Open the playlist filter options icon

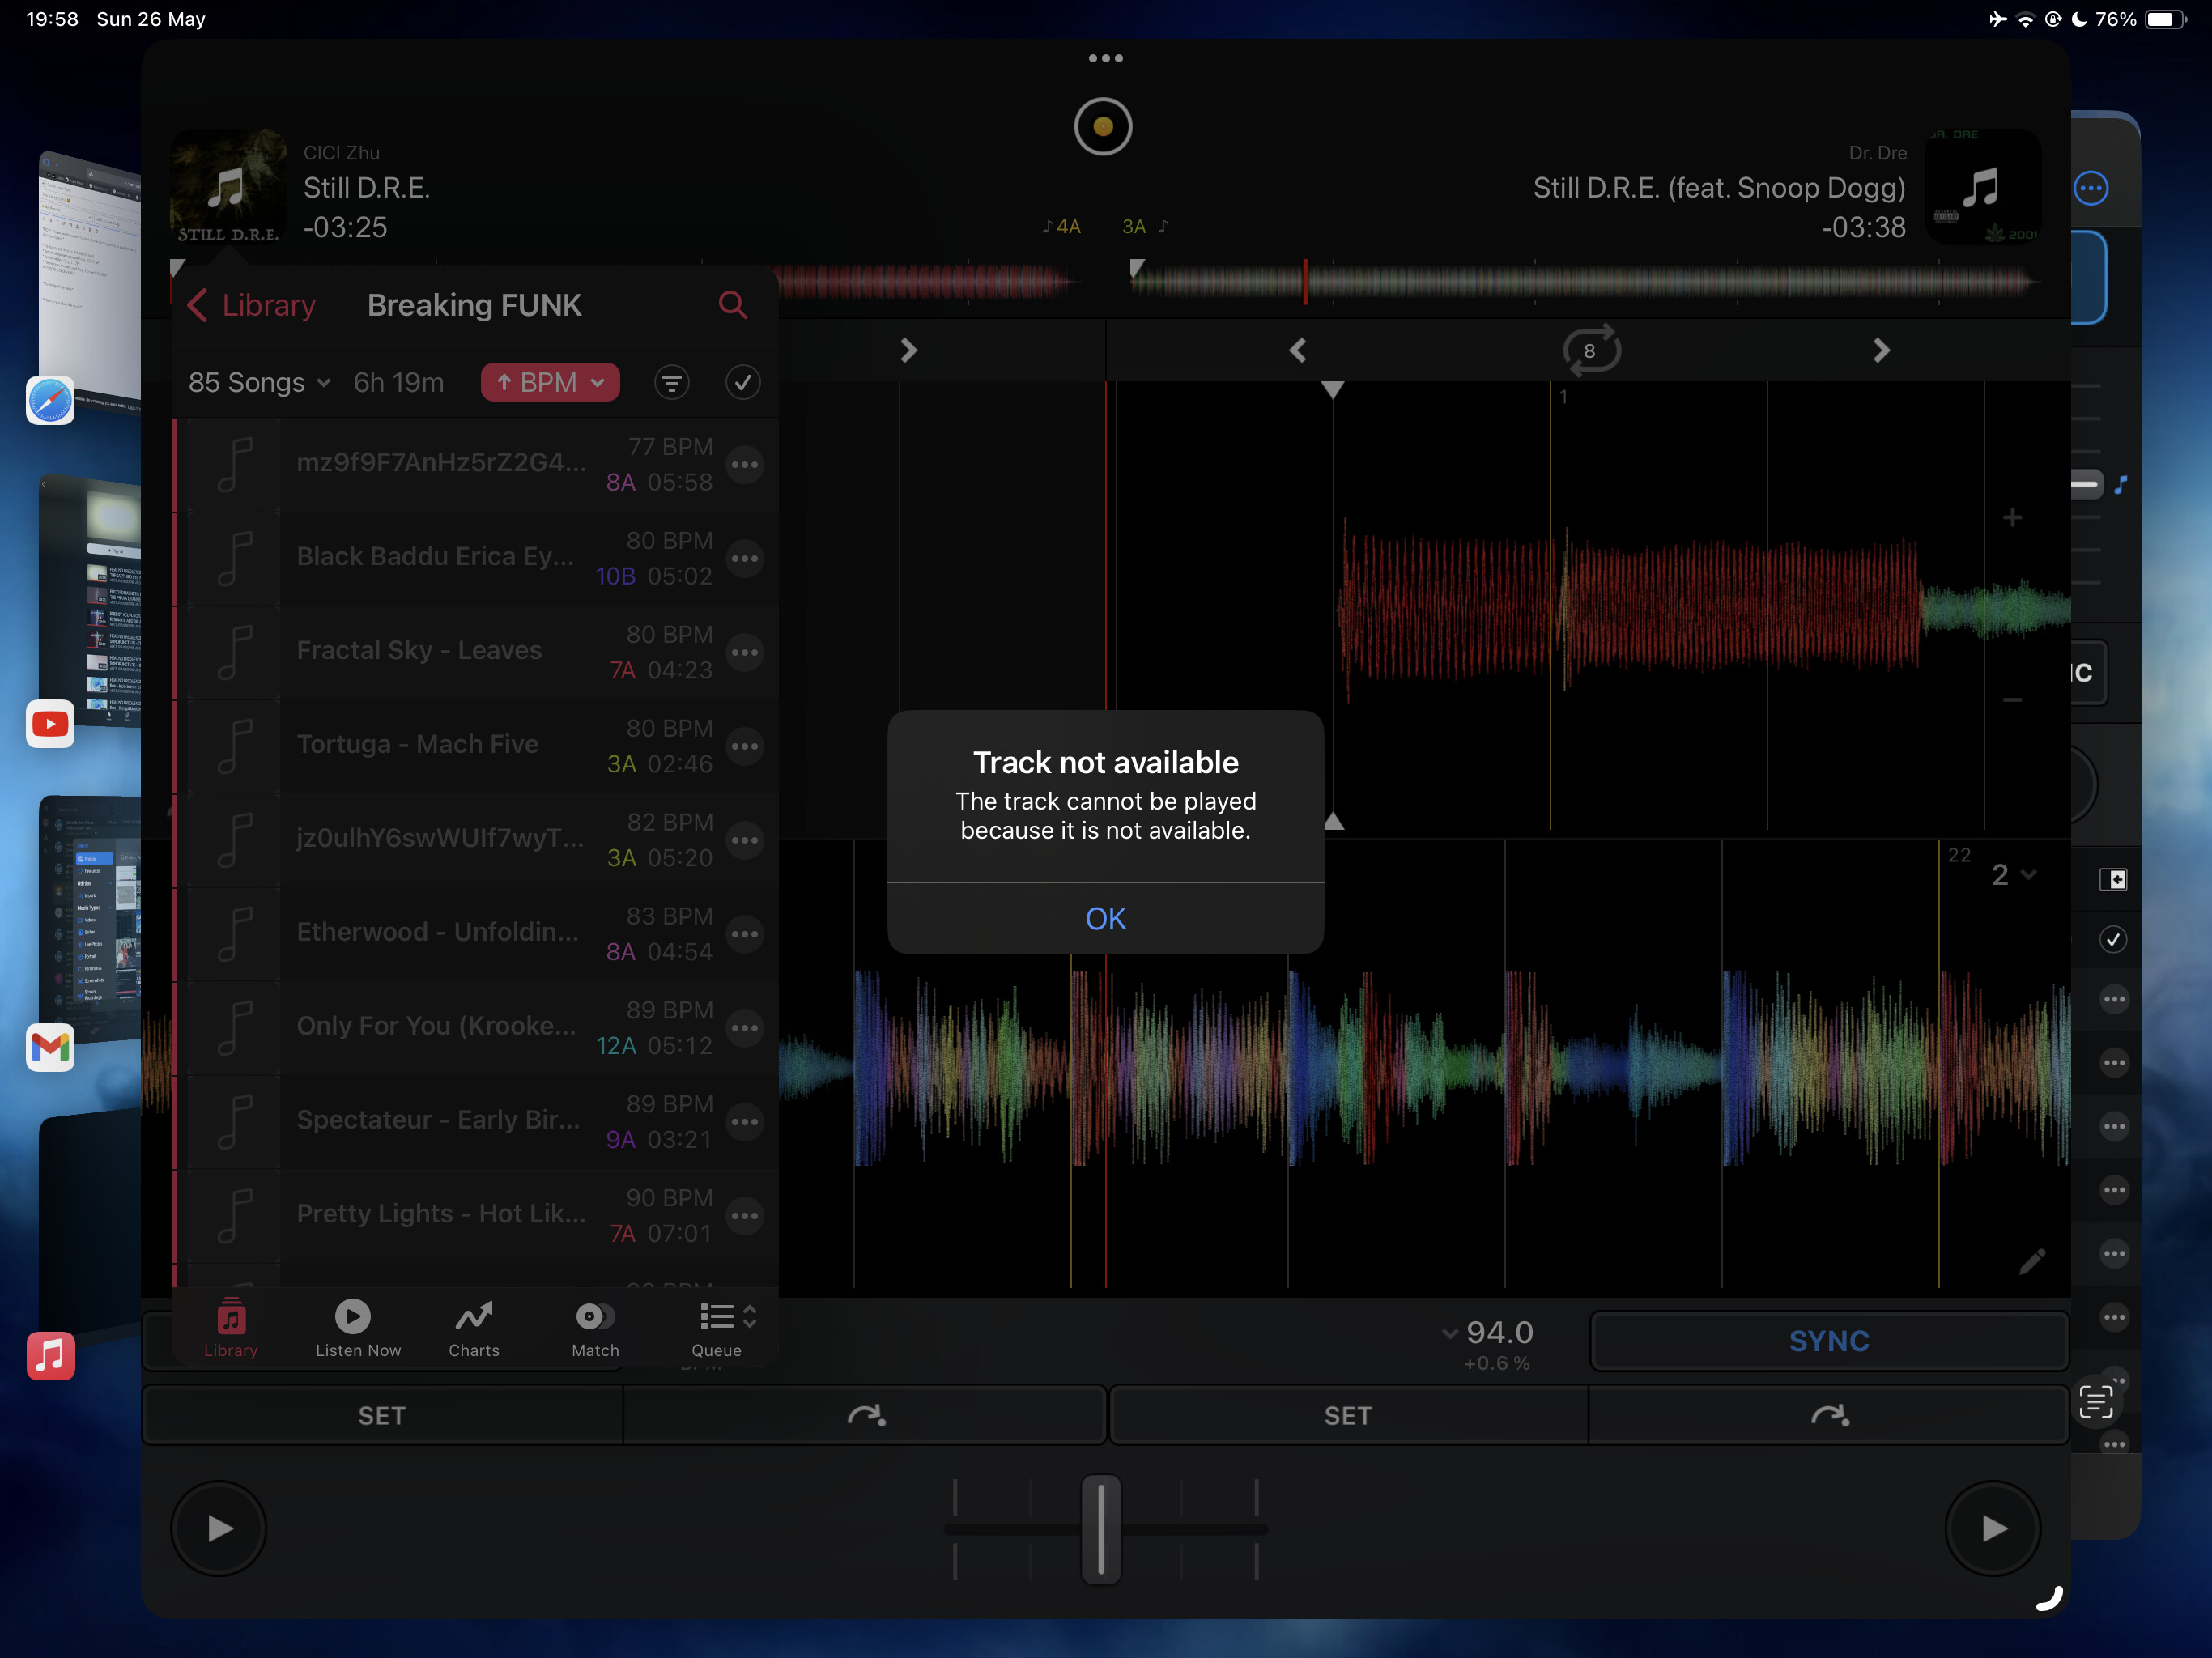tap(672, 382)
